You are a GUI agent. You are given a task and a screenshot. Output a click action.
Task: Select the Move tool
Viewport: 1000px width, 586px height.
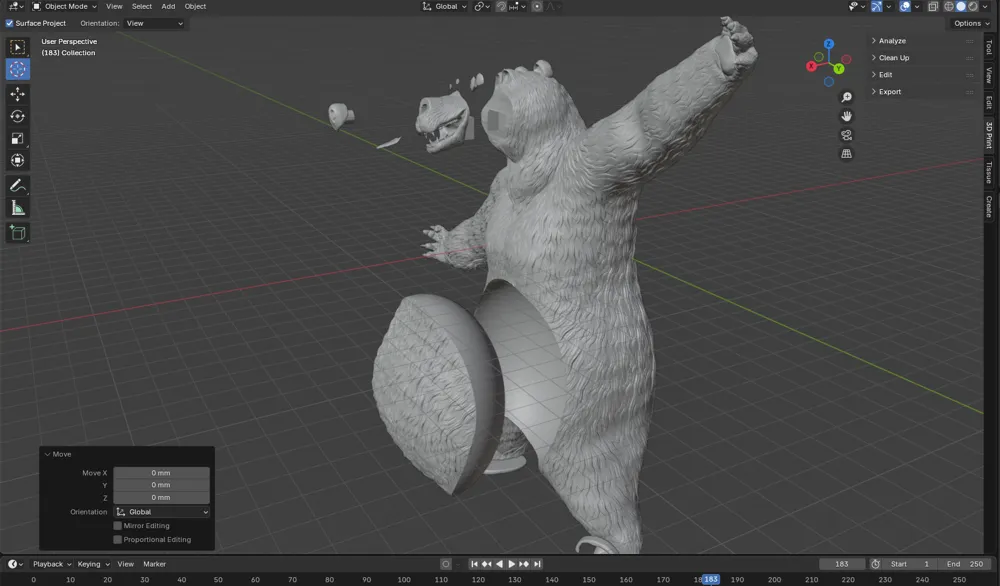click(16, 93)
